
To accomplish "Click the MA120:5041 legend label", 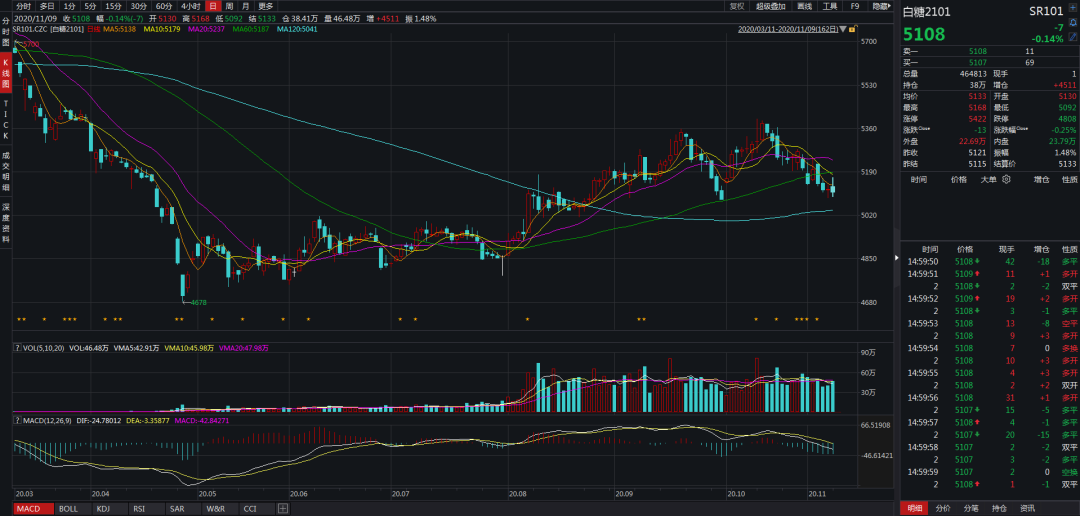I will pos(298,30).
